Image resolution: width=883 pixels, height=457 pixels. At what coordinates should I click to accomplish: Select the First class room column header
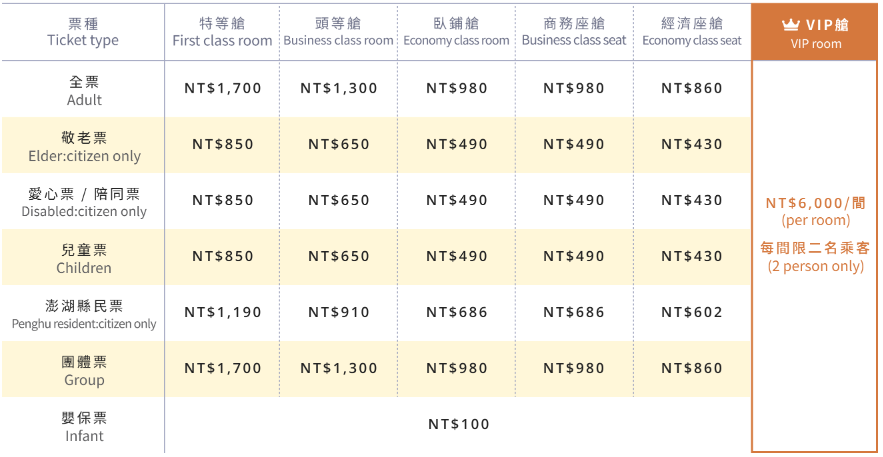tap(222, 32)
